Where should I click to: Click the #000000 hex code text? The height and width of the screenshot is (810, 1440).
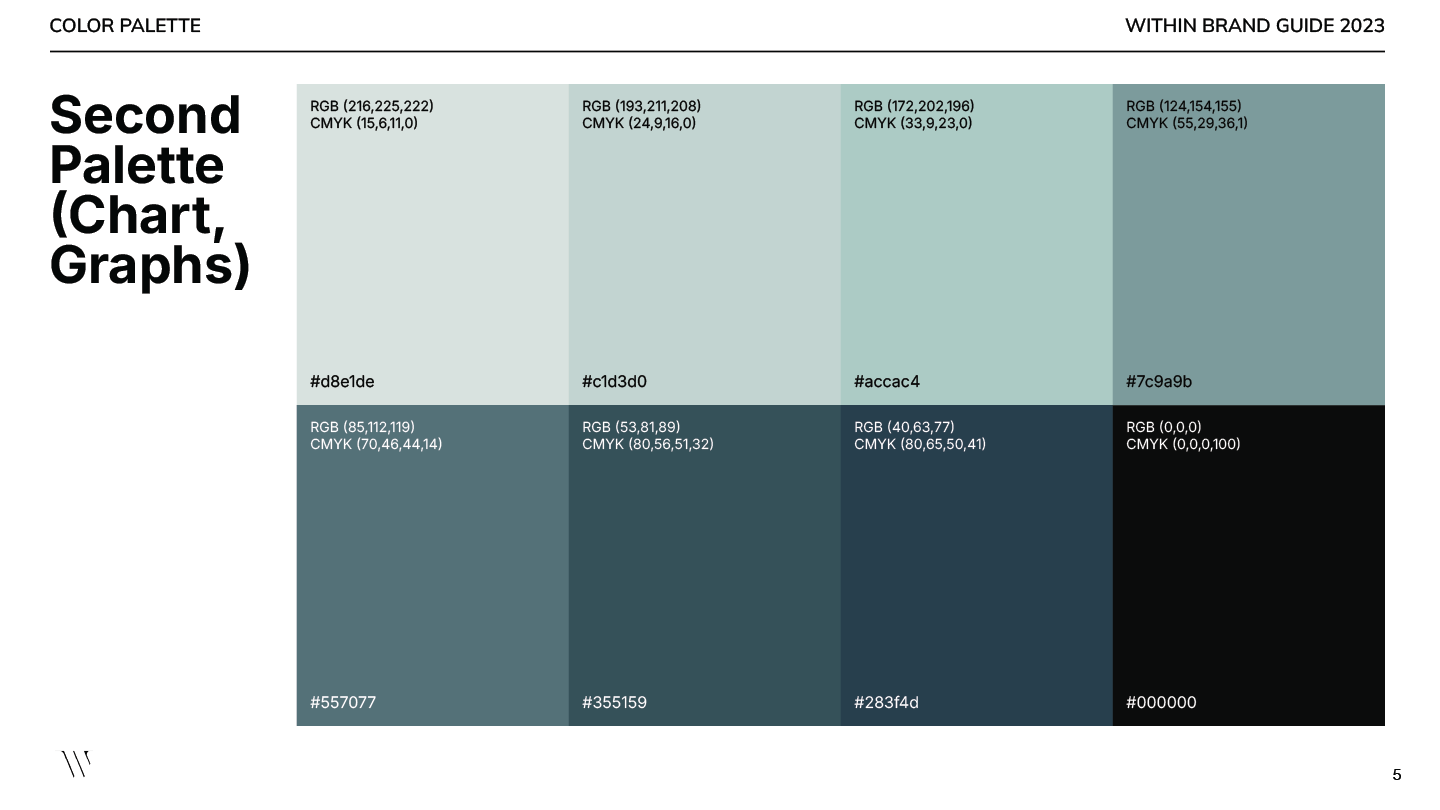coord(1161,702)
